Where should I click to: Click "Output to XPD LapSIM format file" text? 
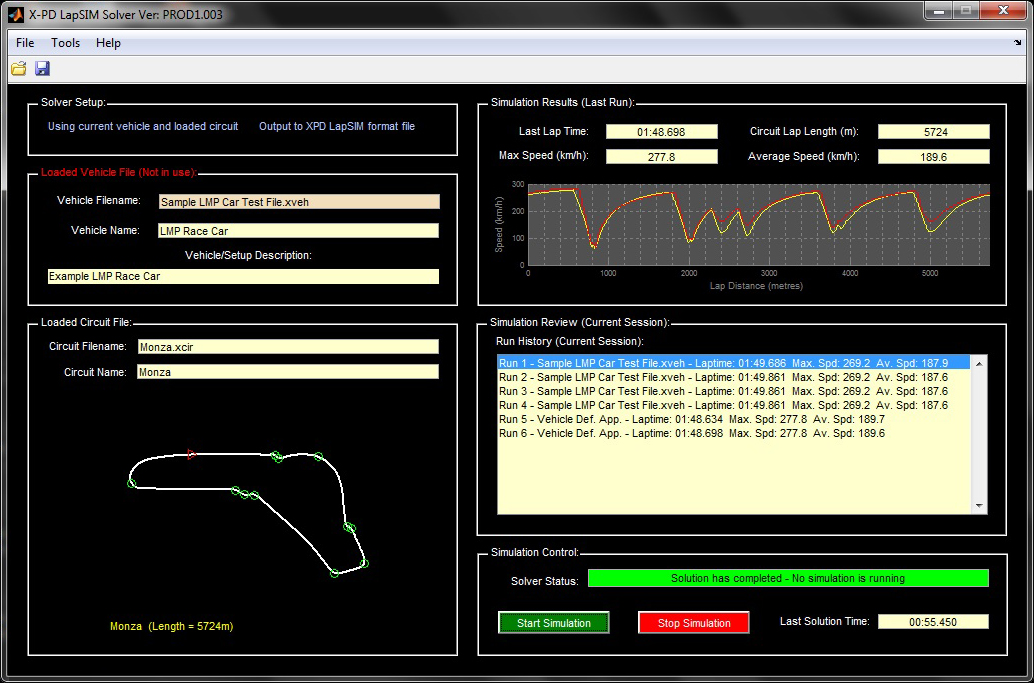pyautogui.click(x=337, y=127)
